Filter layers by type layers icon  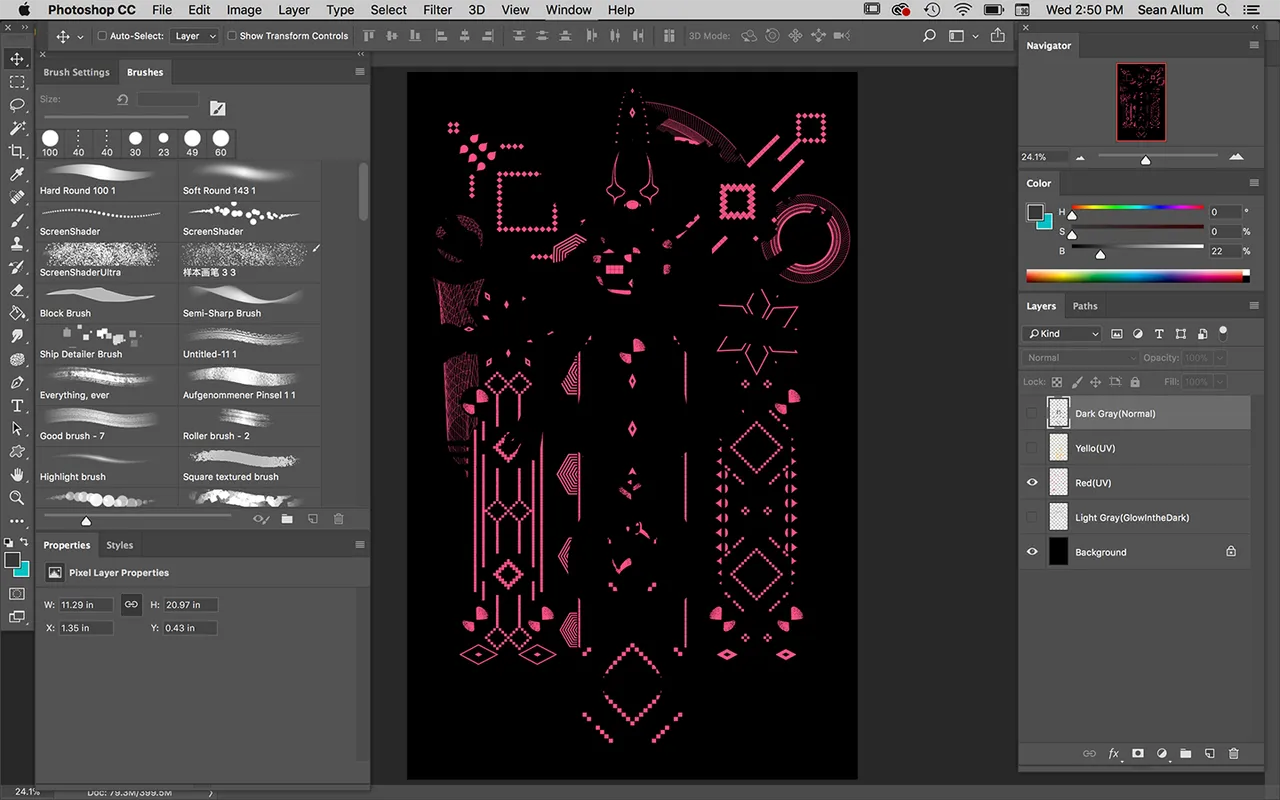point(1159,334)
